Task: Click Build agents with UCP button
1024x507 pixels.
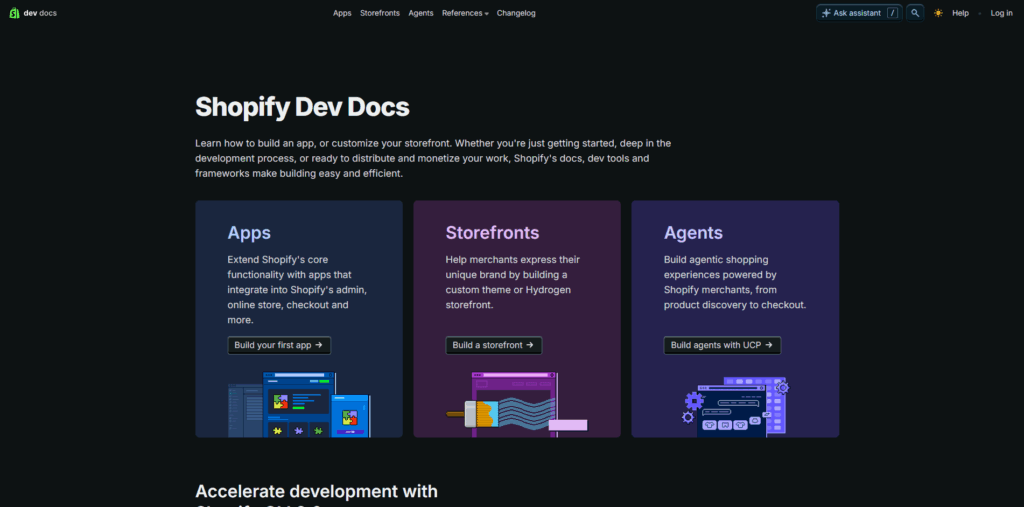Action: coord(722,345)
